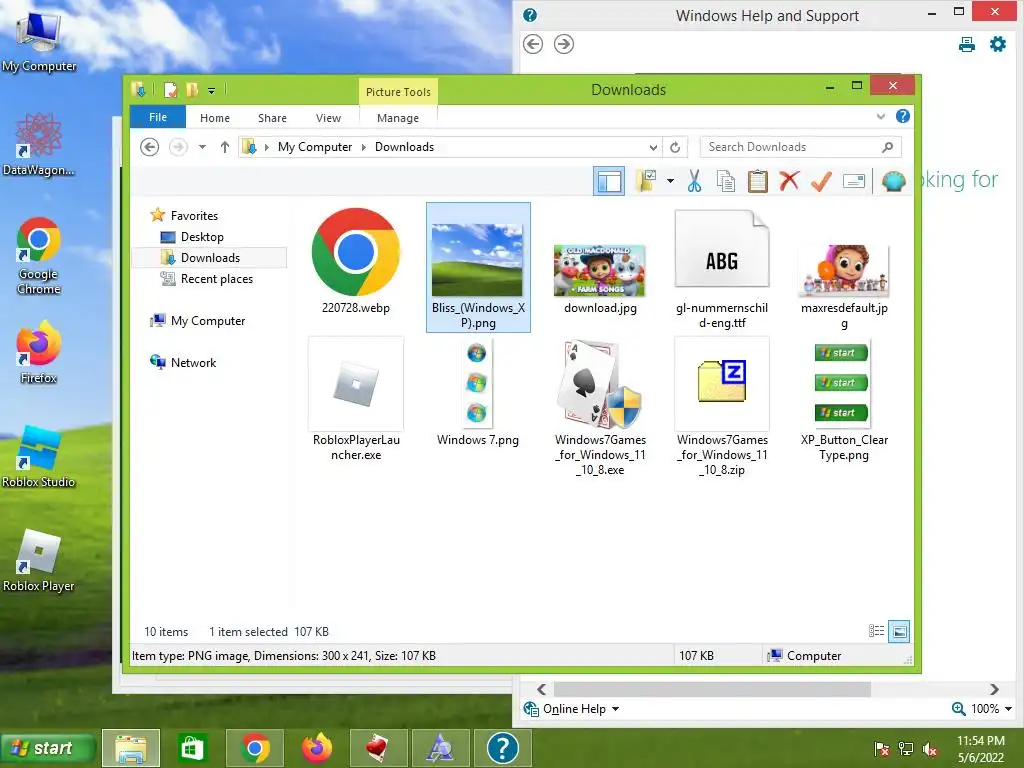Click horizontal scrollbar in Windows Help window

click(712, 689)
